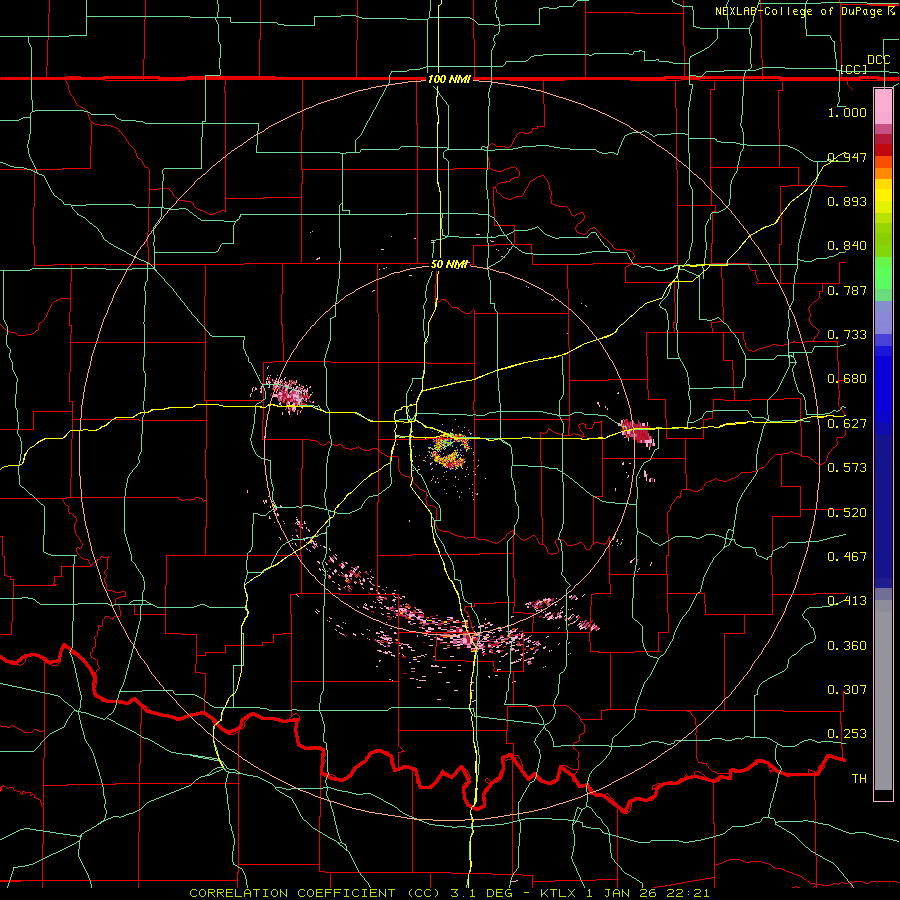Click the [CC] label above the color scale
Viewport: 900px width, 900px height.
(x=854, y=69)
